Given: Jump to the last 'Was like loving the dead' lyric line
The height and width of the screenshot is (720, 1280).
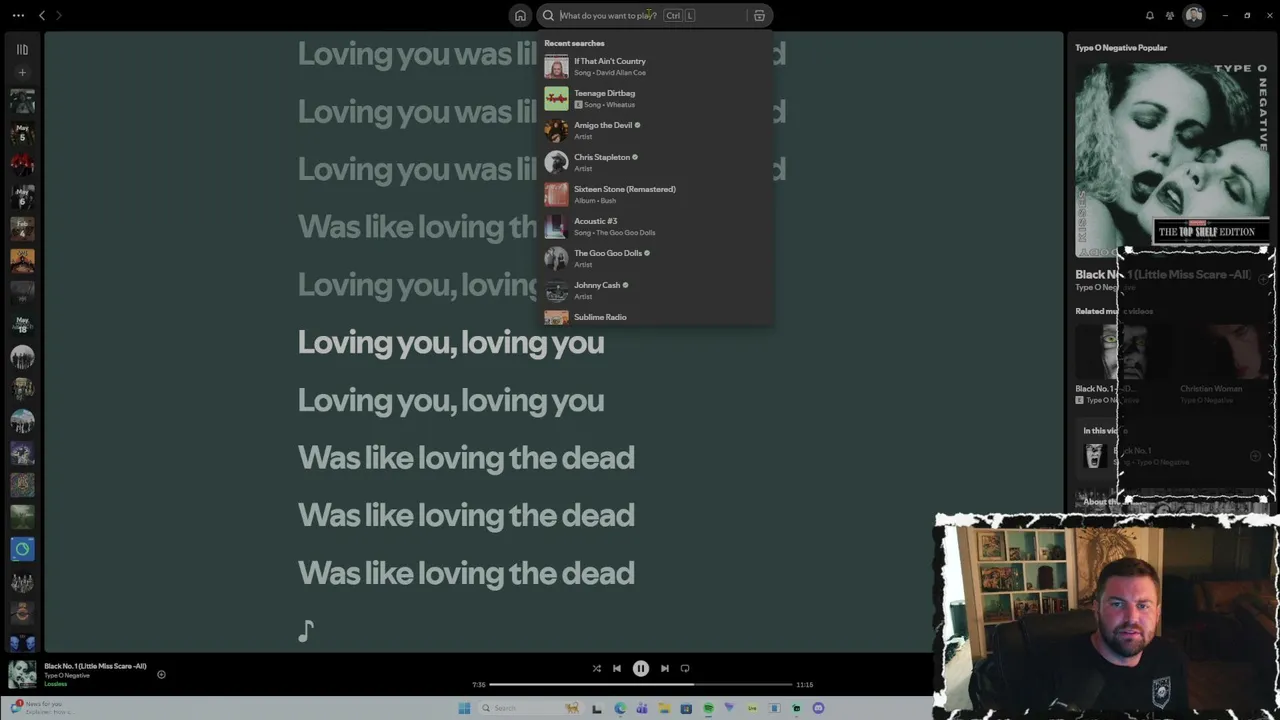Looking at the screenshot, I should [466, 573].
